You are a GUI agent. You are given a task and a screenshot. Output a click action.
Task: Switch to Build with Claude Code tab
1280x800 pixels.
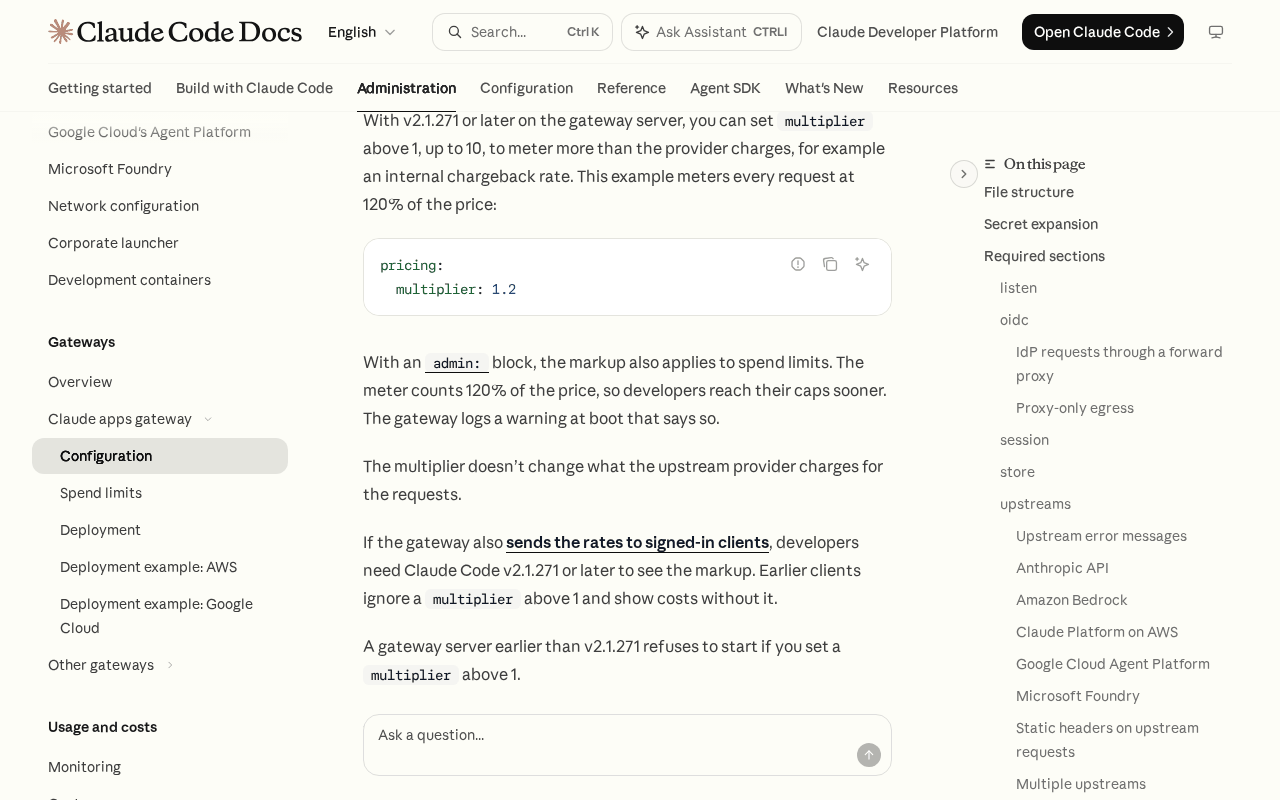[x=254, y=88]
